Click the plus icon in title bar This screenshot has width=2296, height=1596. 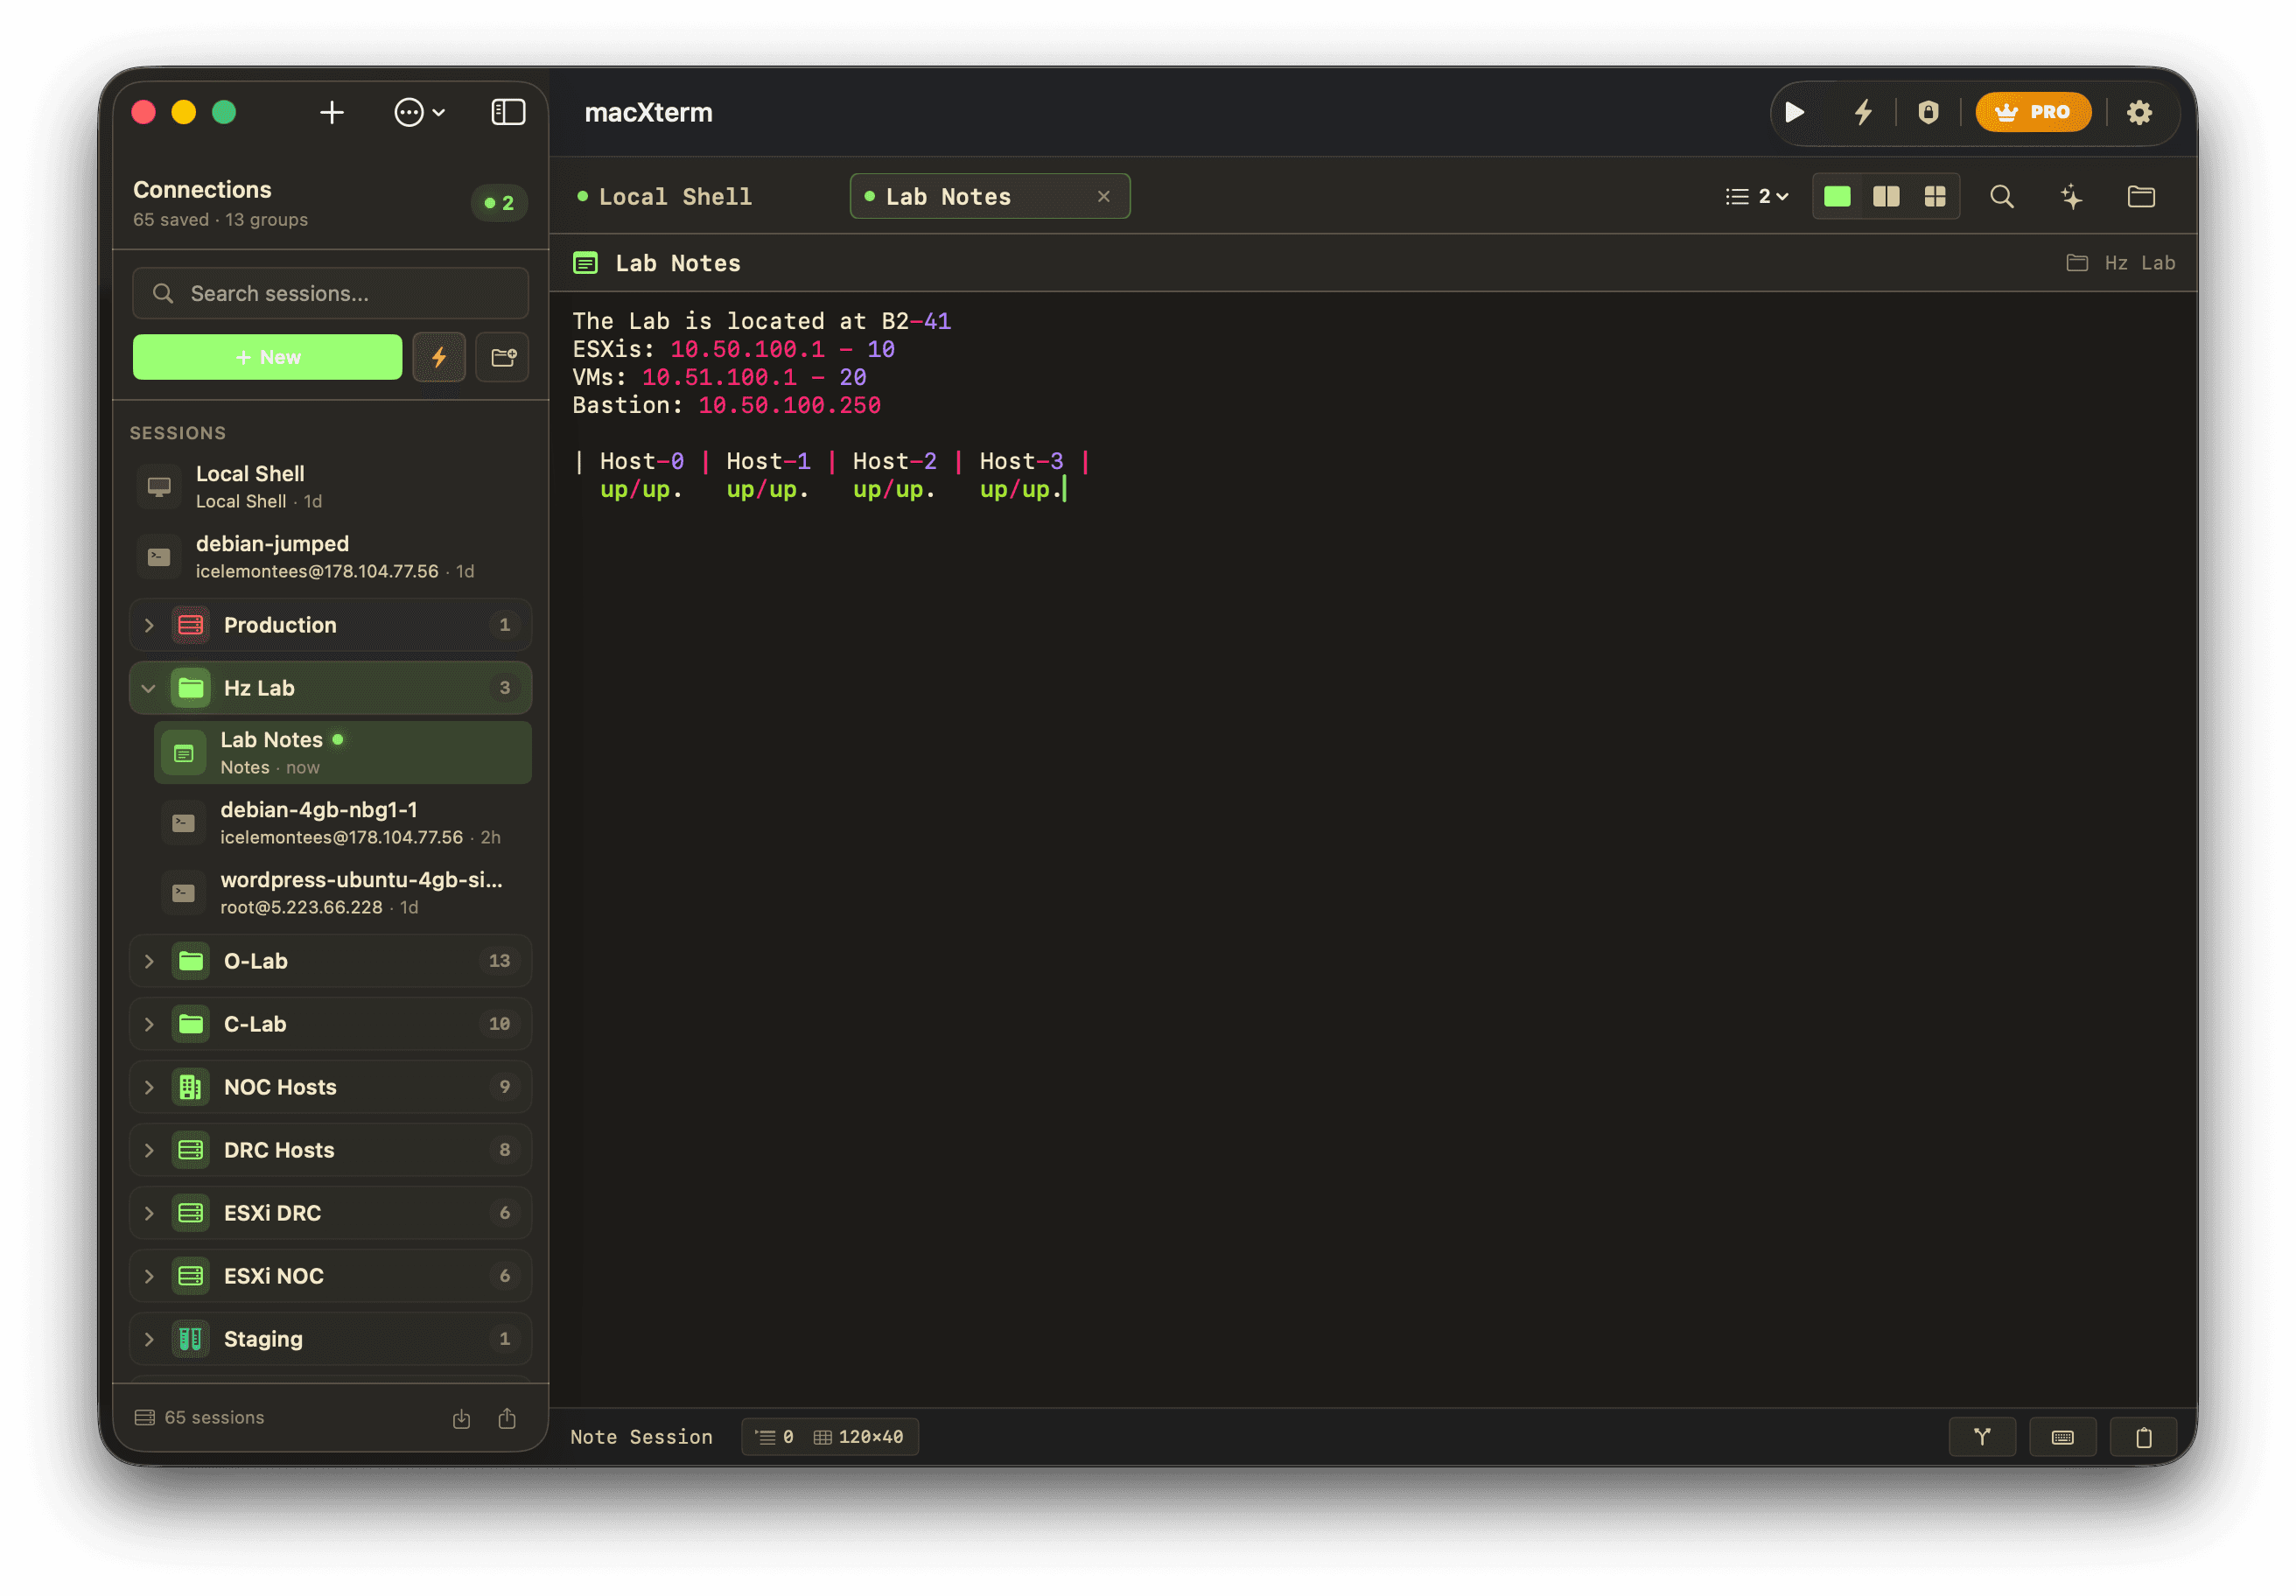point(332,112)
